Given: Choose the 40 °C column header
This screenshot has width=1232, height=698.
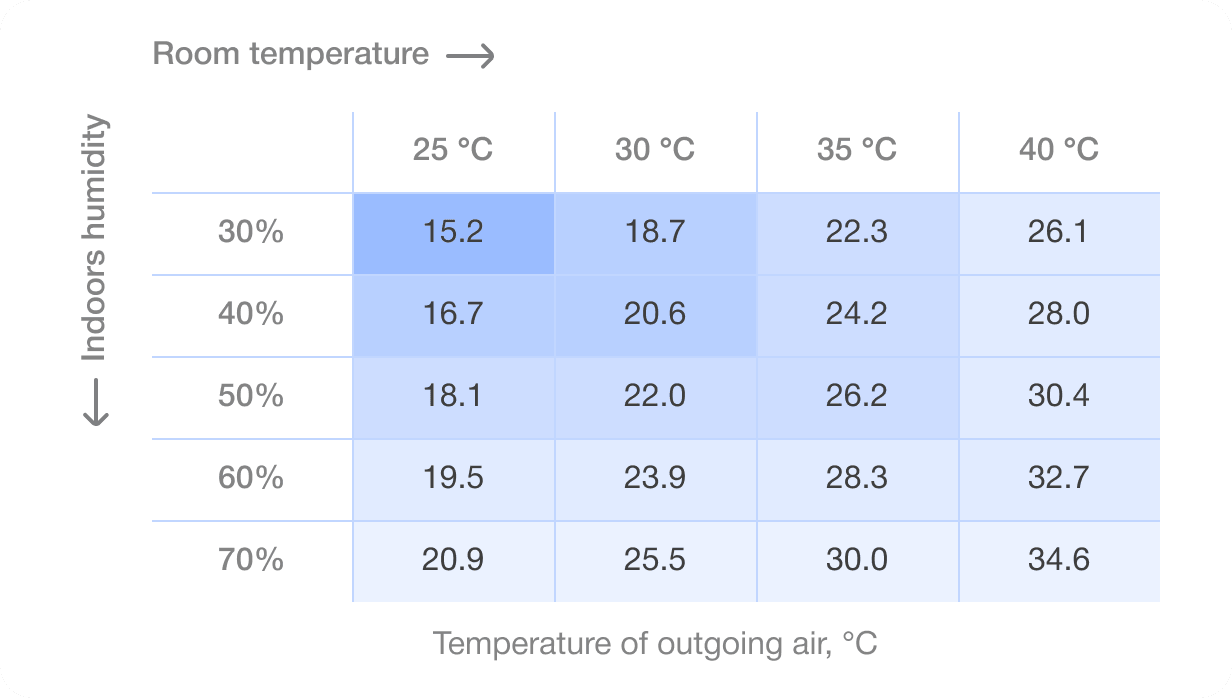Looking at the screenshot, I should click(1059, 150).
